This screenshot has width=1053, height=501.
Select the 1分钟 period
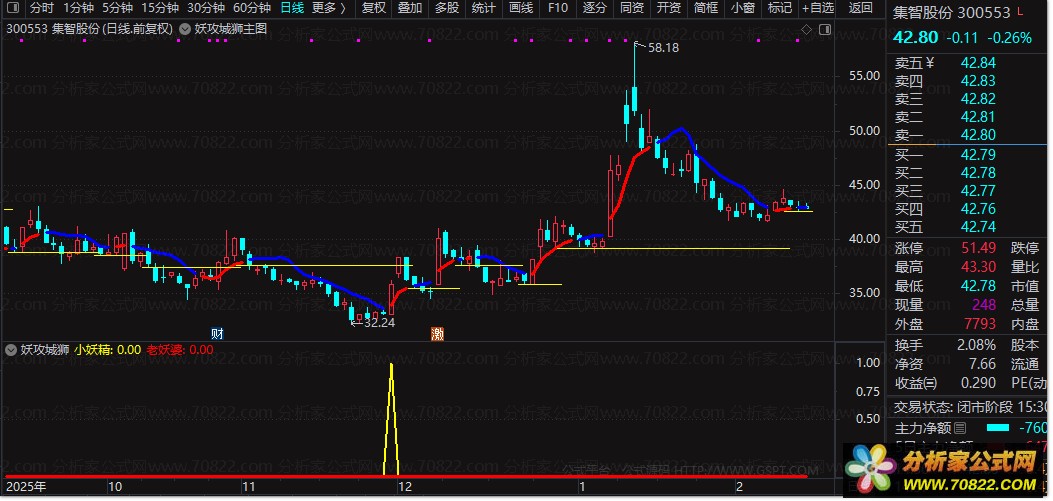coord(79,8)
